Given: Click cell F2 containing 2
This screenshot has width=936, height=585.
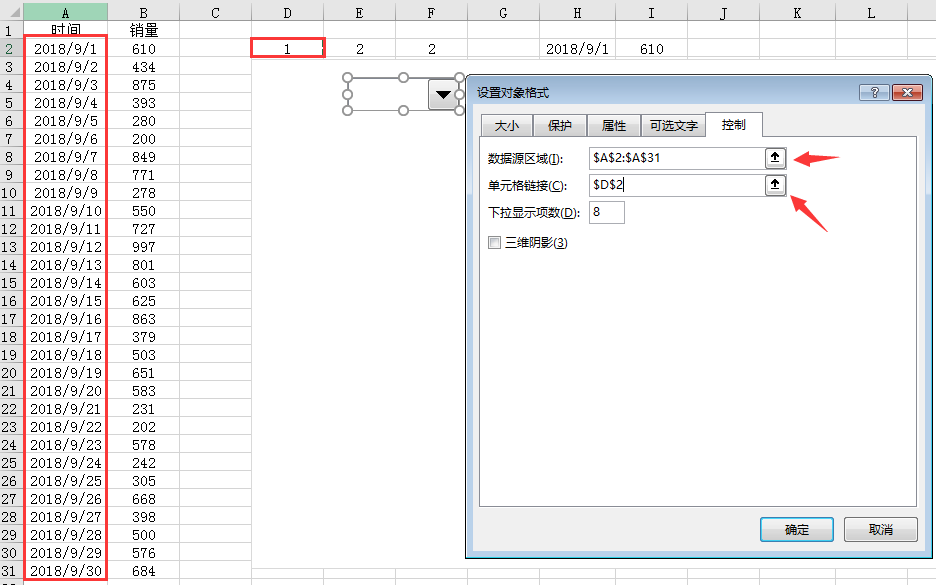Looking at the screenshot, I should [432, 48].
